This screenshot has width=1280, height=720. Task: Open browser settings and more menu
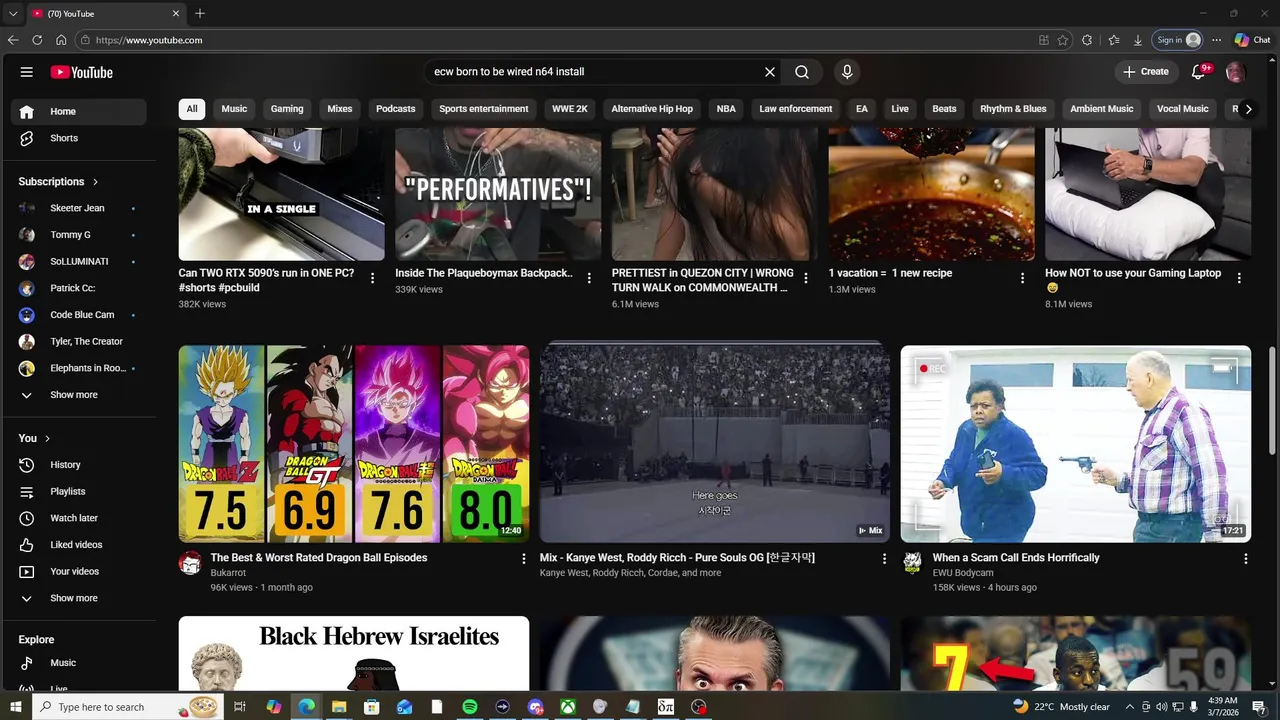click(1216, 40)
